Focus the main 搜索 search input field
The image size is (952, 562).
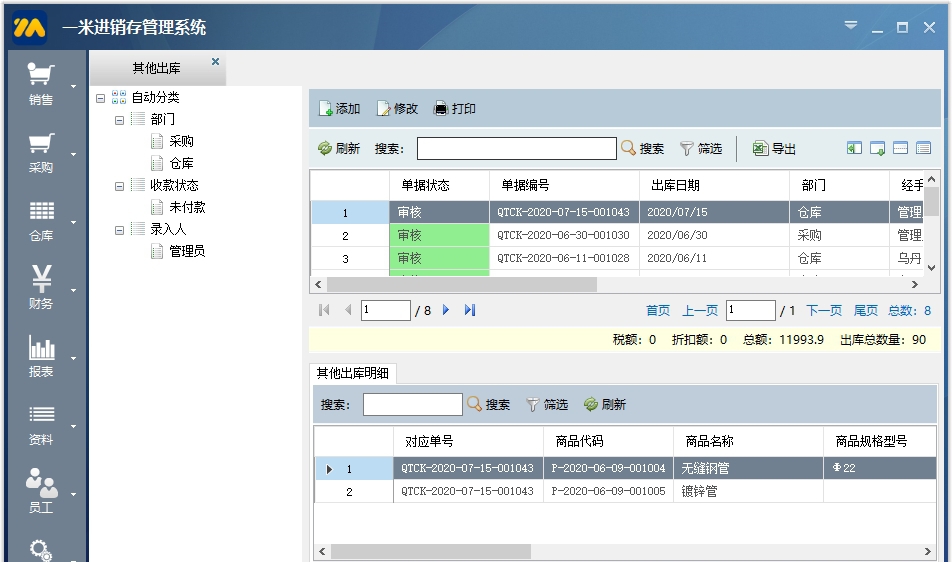click(516, 149)
